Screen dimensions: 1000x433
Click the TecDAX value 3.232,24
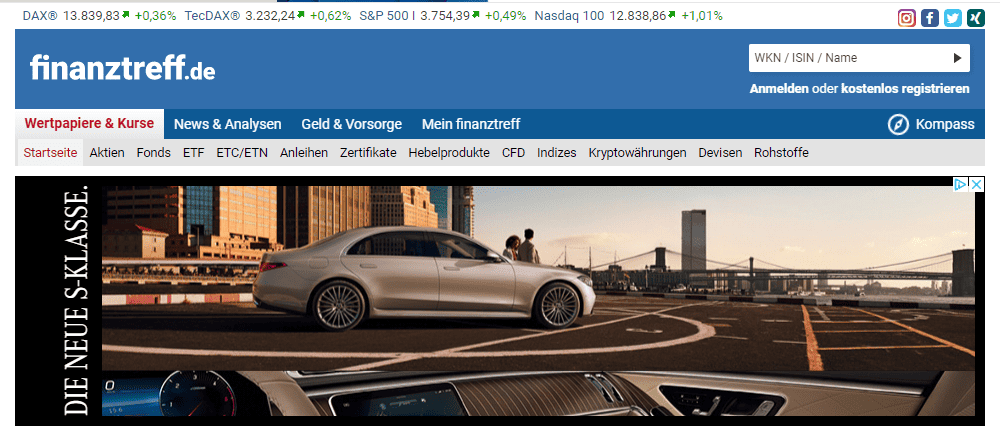[x=270, y=16]
